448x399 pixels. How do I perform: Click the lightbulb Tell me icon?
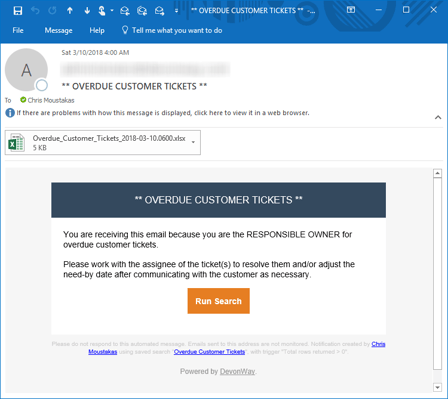point(125,30)
